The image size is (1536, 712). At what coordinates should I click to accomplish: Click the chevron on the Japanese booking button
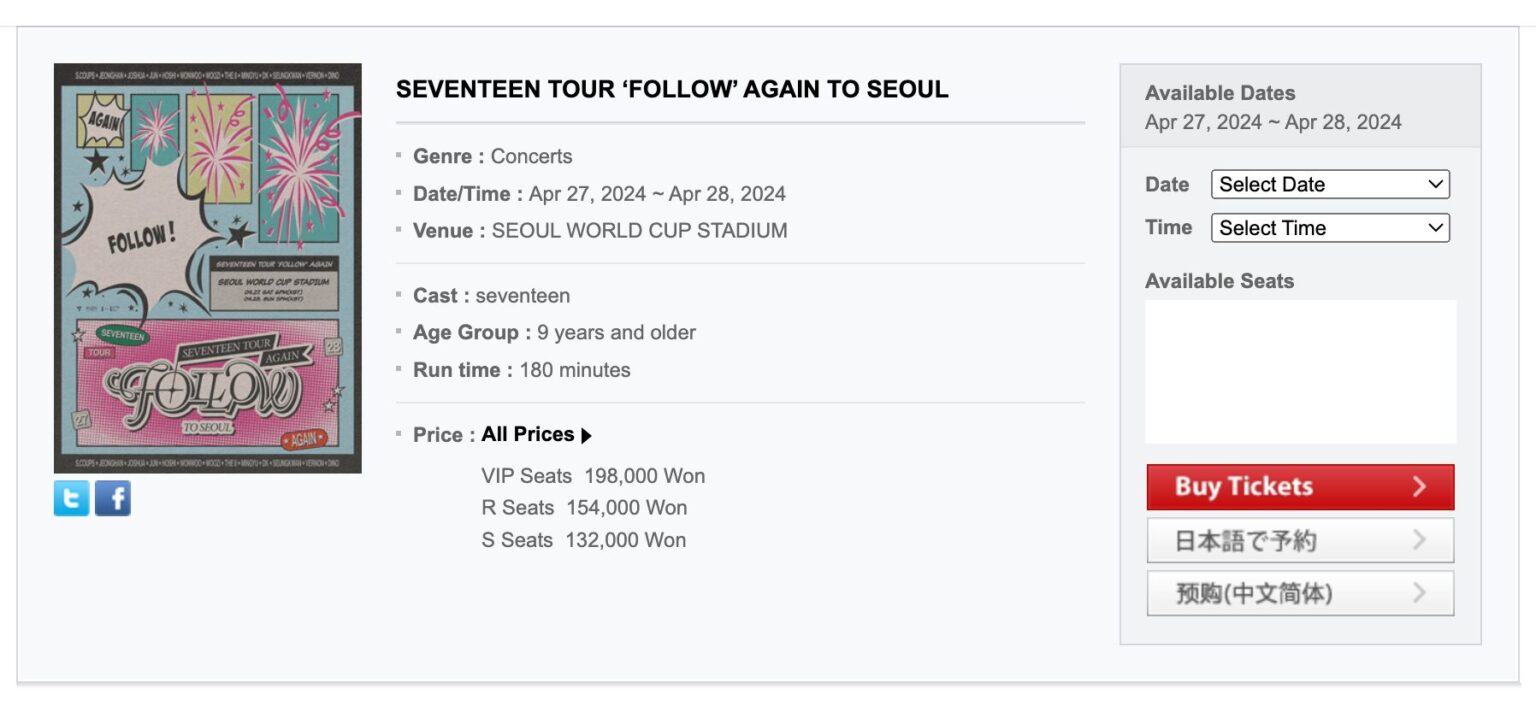(x=1419, y=541)
